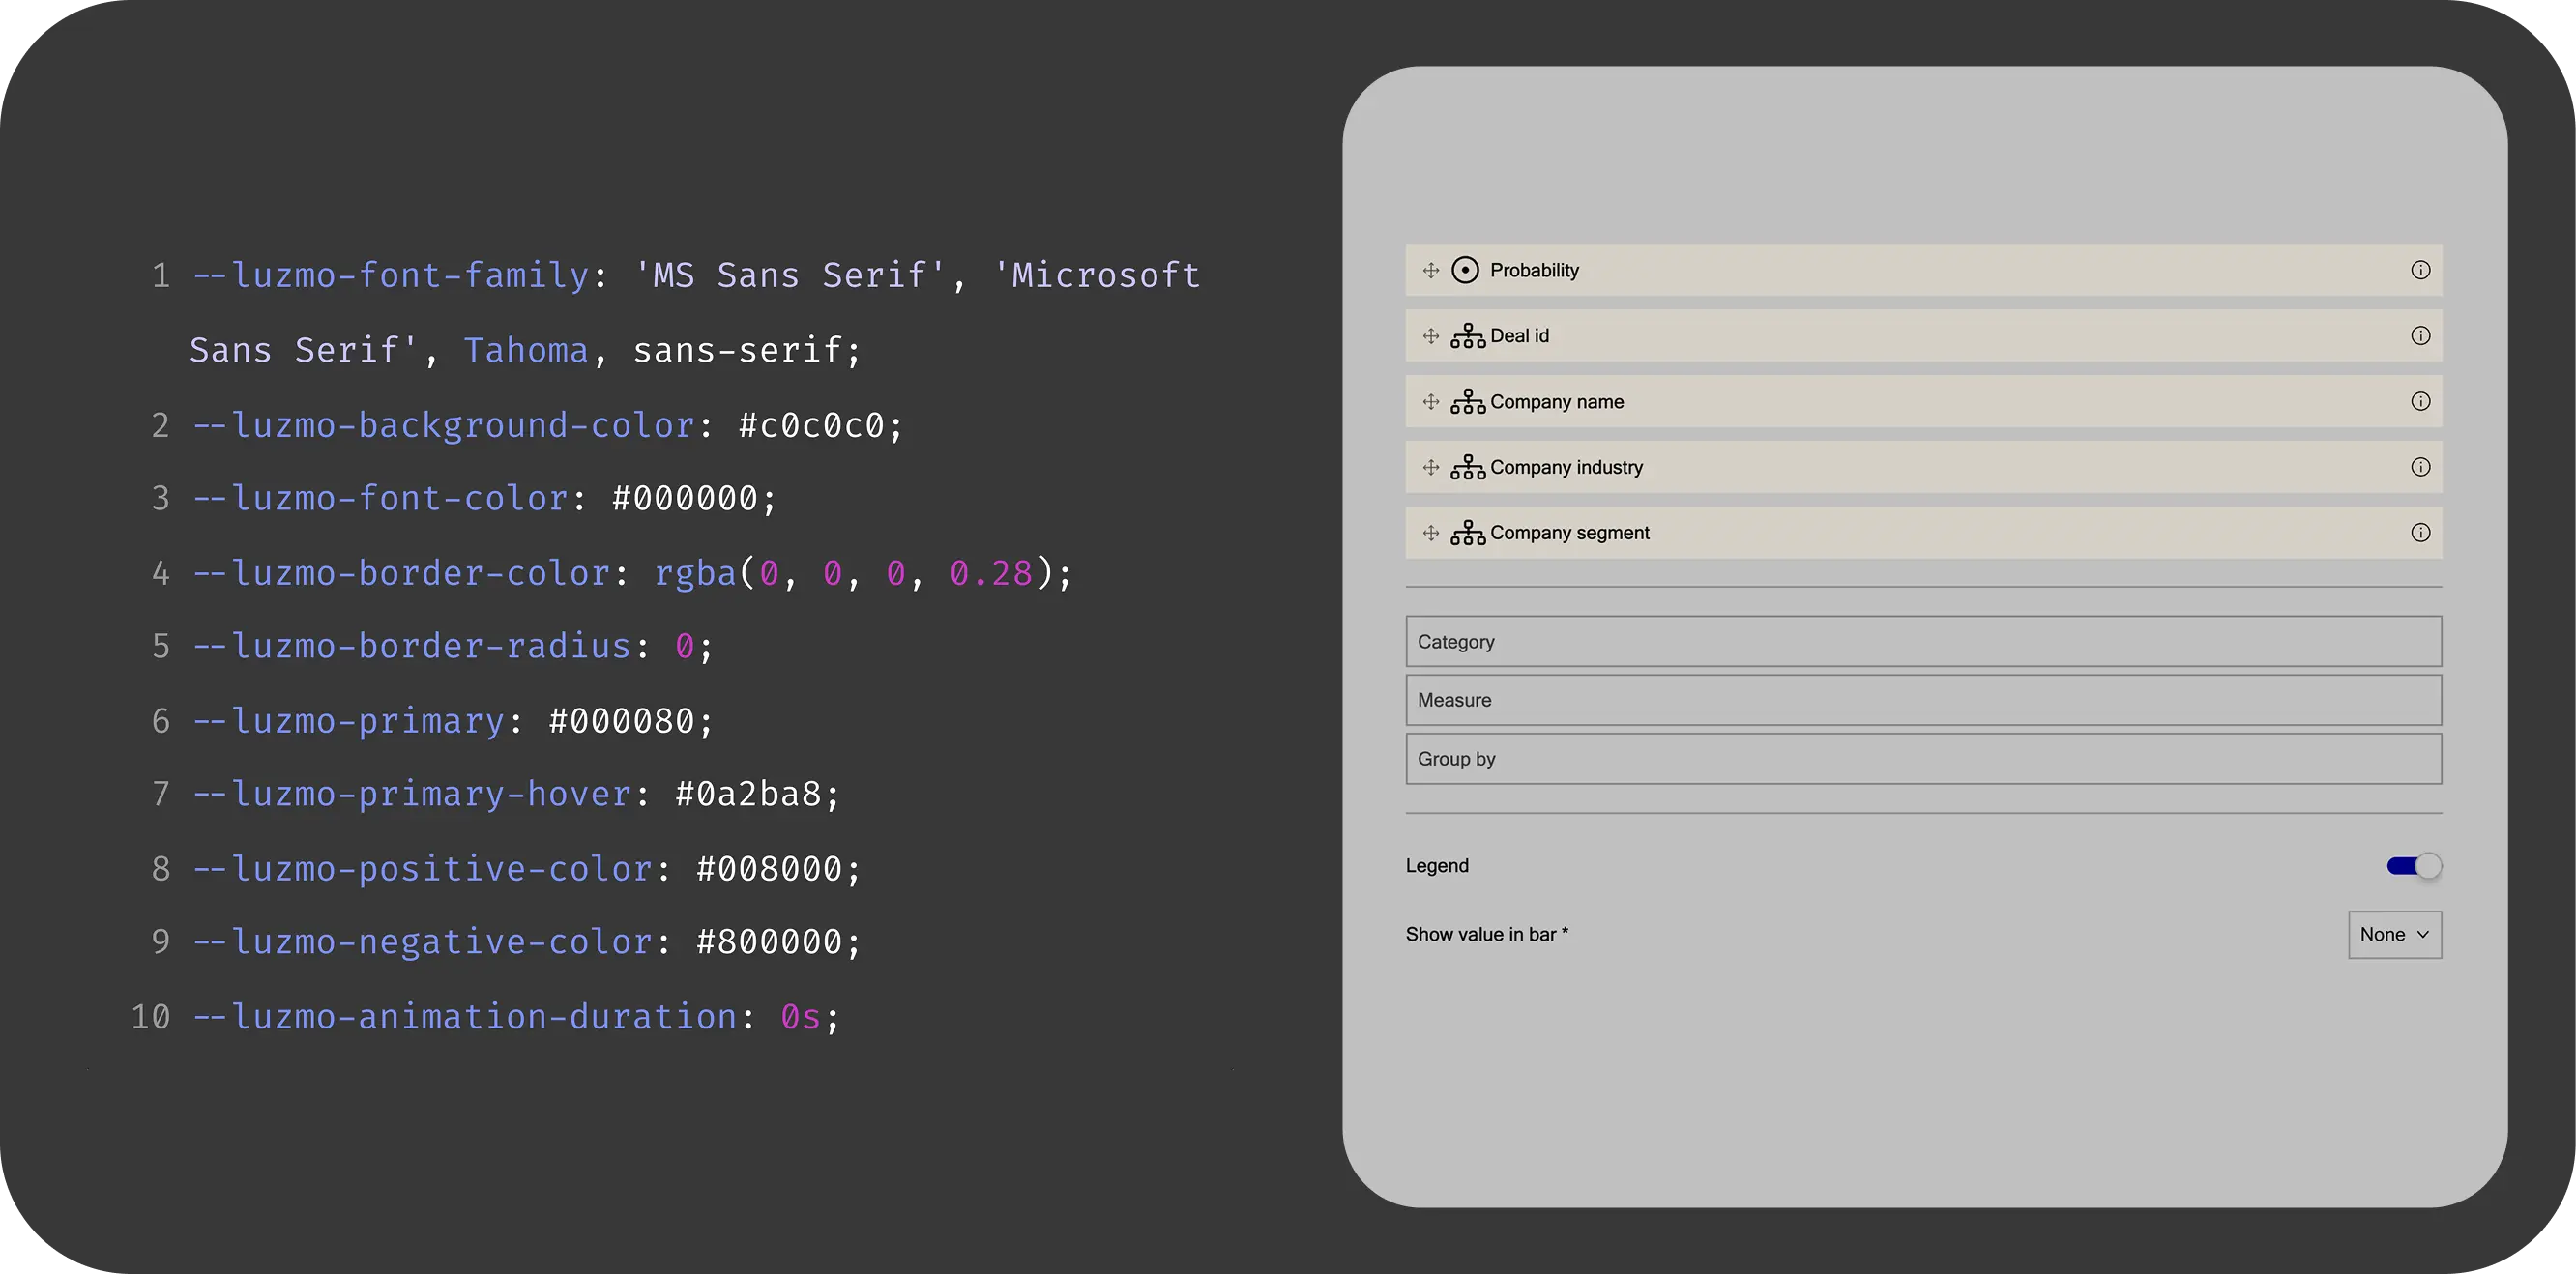Click the Category slot field
Viewport: 2576px width, 1274px height.
click(x=1923, y=642)
